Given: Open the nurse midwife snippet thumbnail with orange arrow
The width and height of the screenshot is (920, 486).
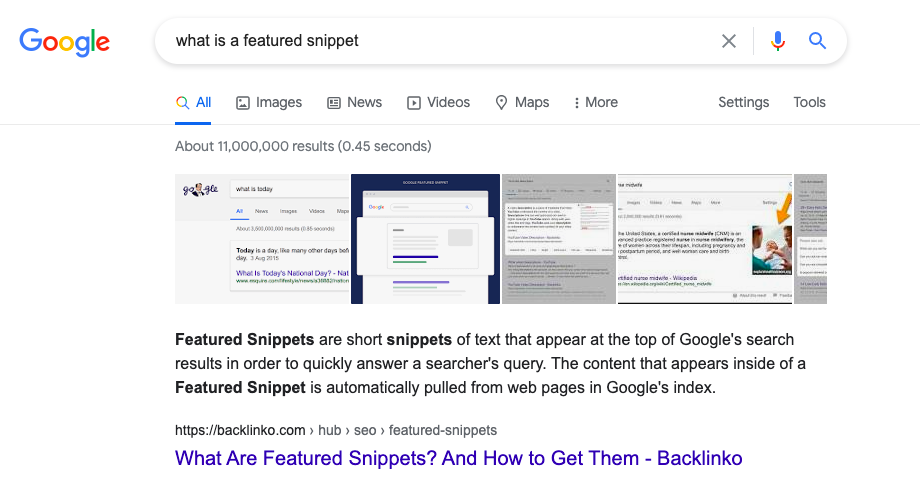Looking at the screenshot, I should tap(705, 239).
